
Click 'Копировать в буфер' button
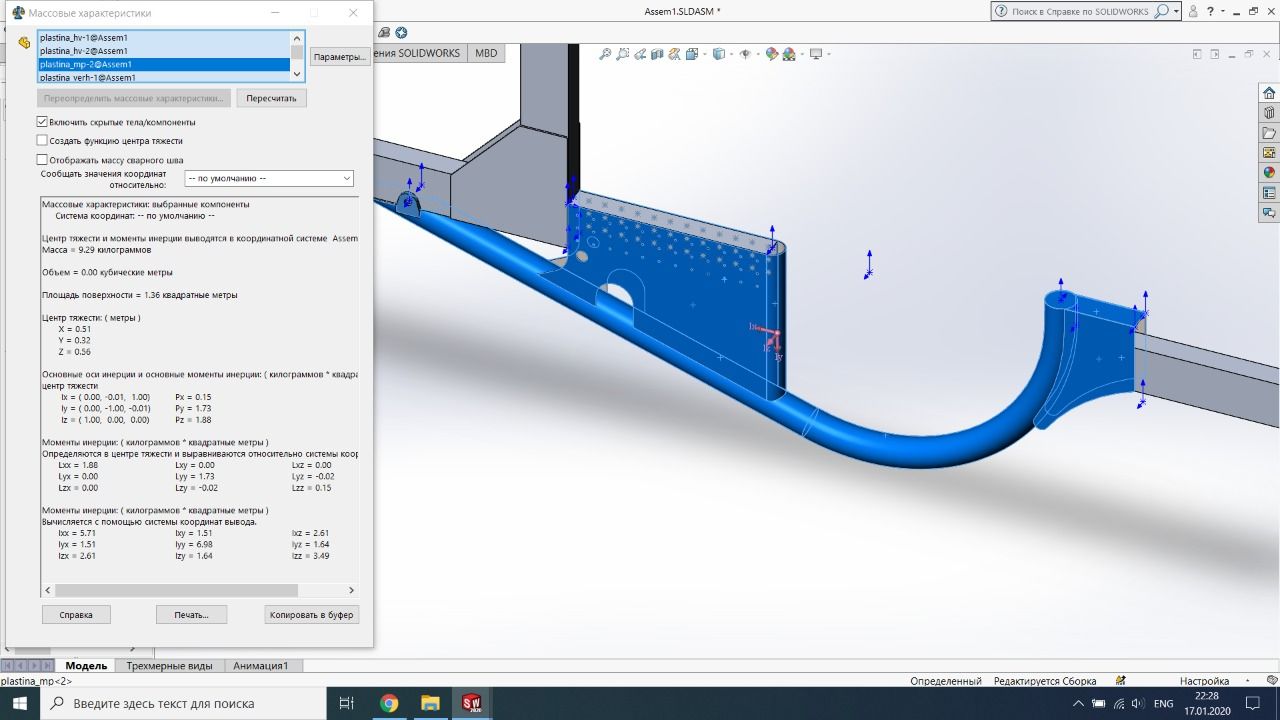(x=311, y=615)
